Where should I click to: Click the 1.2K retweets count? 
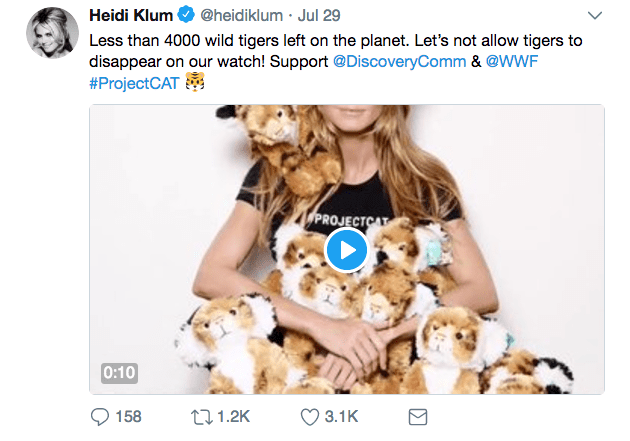[x=234, y=417]
